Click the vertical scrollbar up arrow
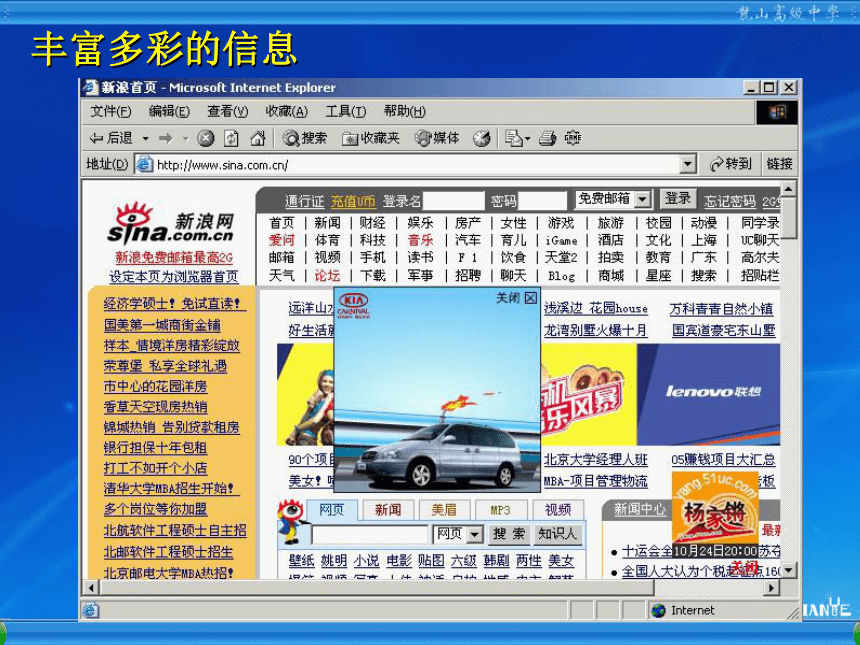Image resolution: width=860 pixels, height=645 pixels. 788,189
